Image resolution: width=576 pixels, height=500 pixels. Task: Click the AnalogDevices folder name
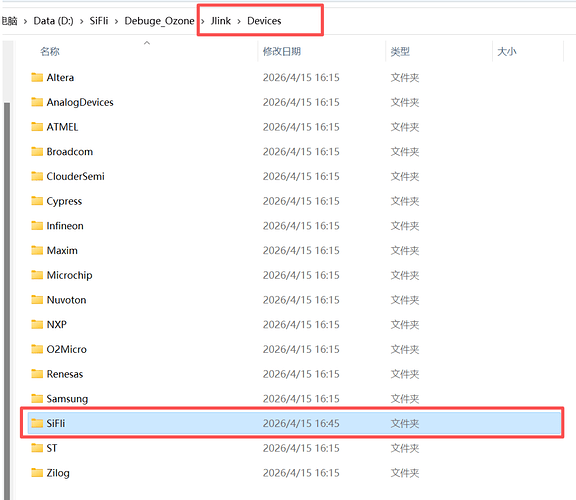click(80, 102)
